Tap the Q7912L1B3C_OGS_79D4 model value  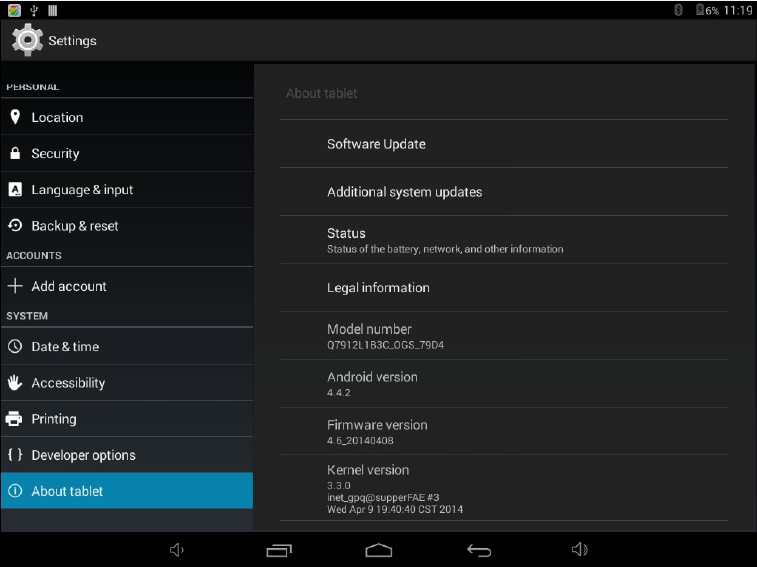pyautogui.click(x=385, y=345)
